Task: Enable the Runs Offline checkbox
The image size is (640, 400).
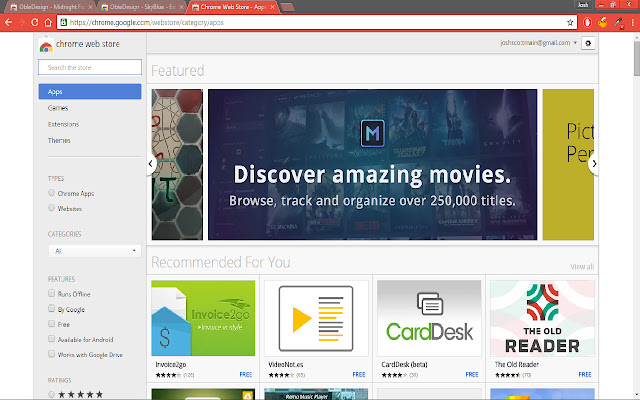Action: point(52,294)
